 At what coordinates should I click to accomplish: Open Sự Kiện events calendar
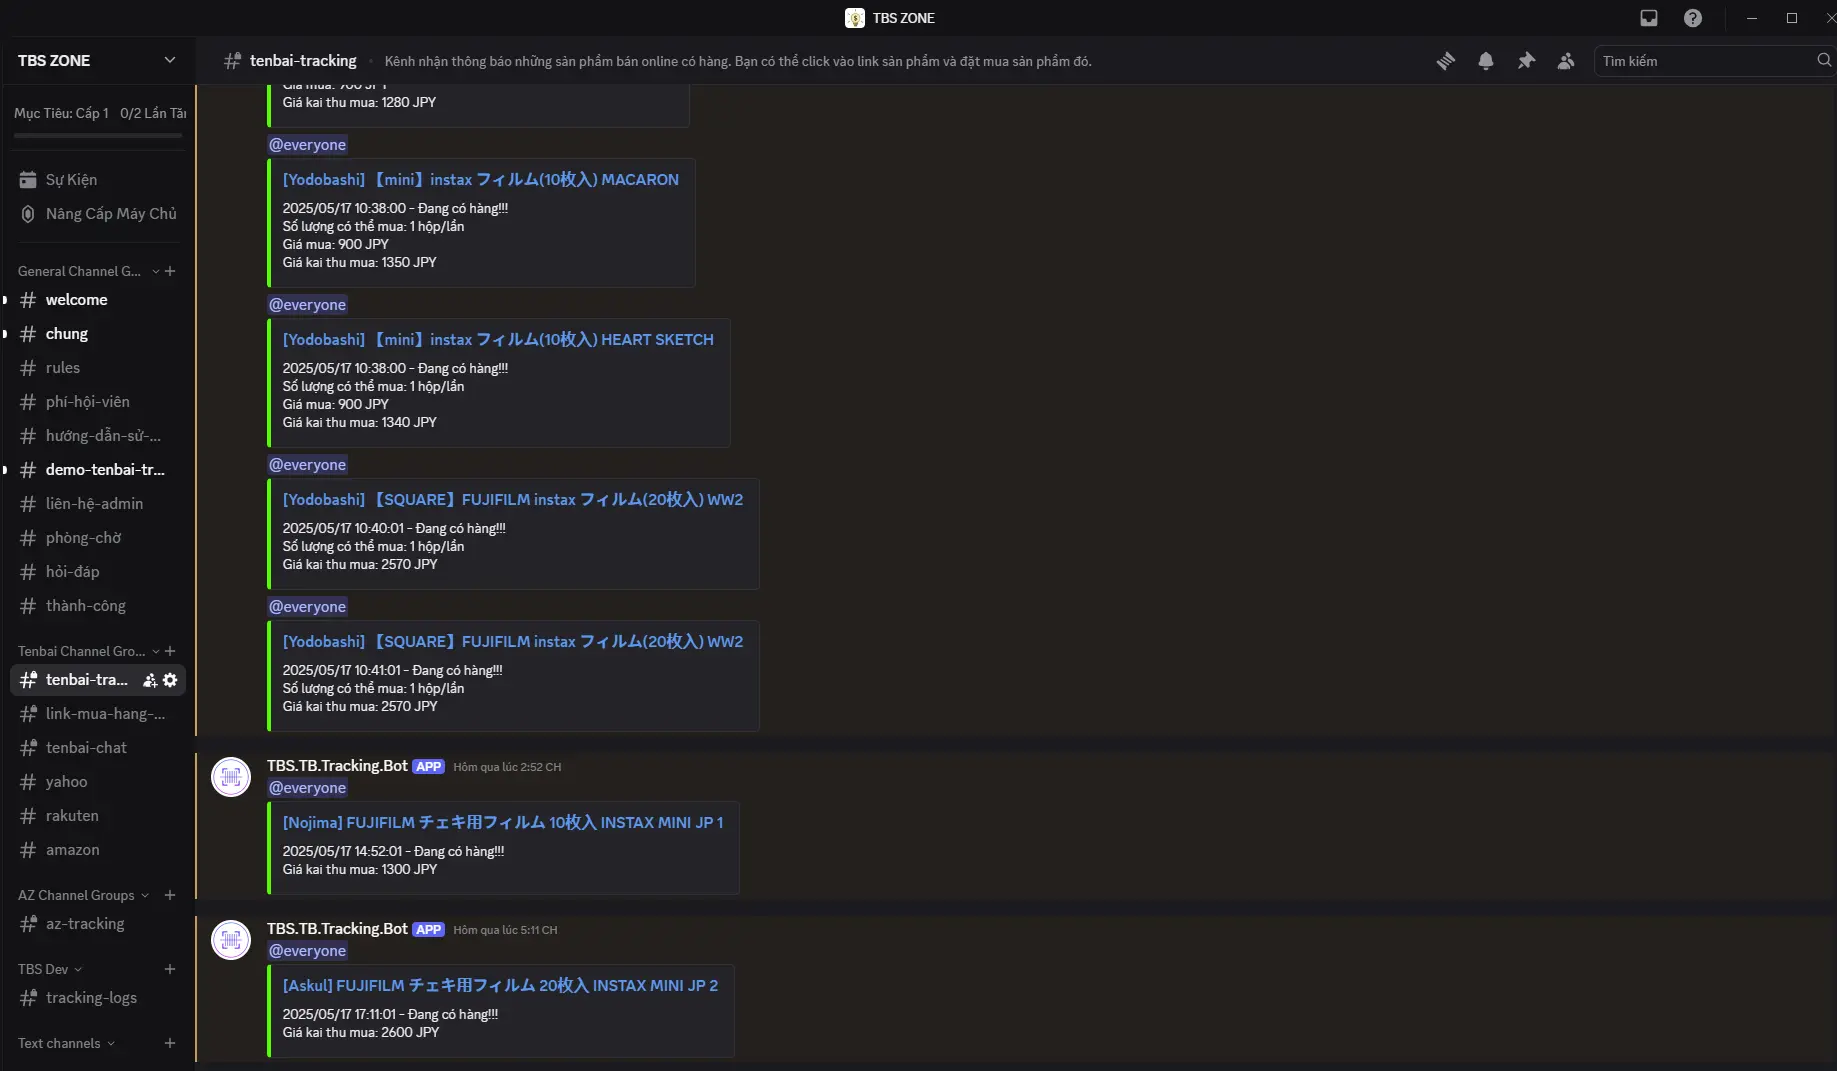(x=98, y=180)
